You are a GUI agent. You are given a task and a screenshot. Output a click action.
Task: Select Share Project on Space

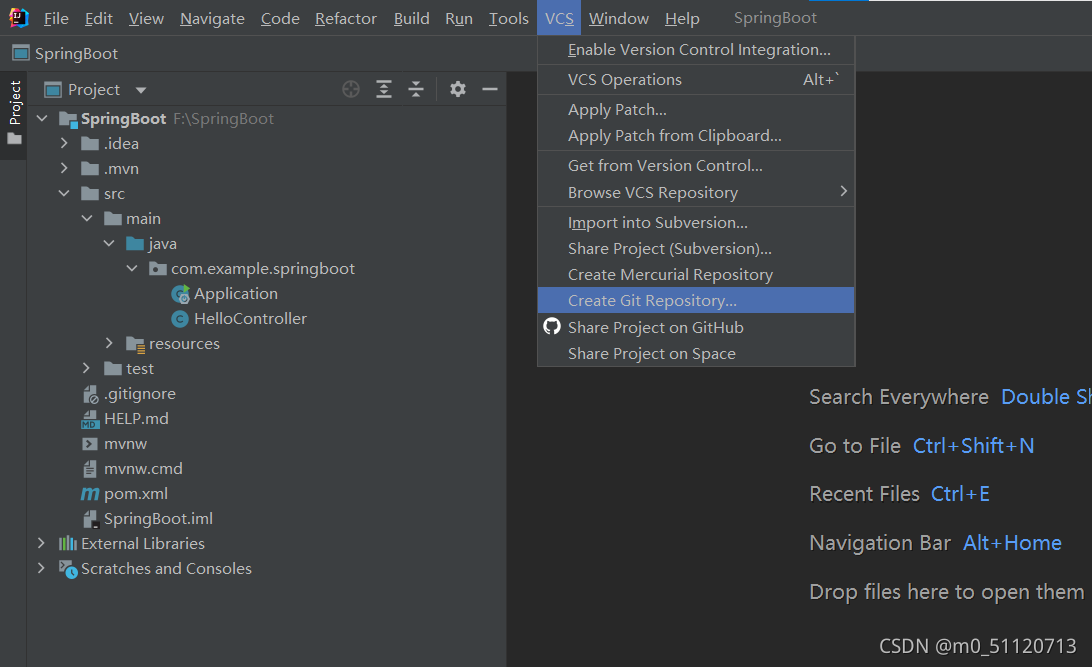tap(696, 354)
